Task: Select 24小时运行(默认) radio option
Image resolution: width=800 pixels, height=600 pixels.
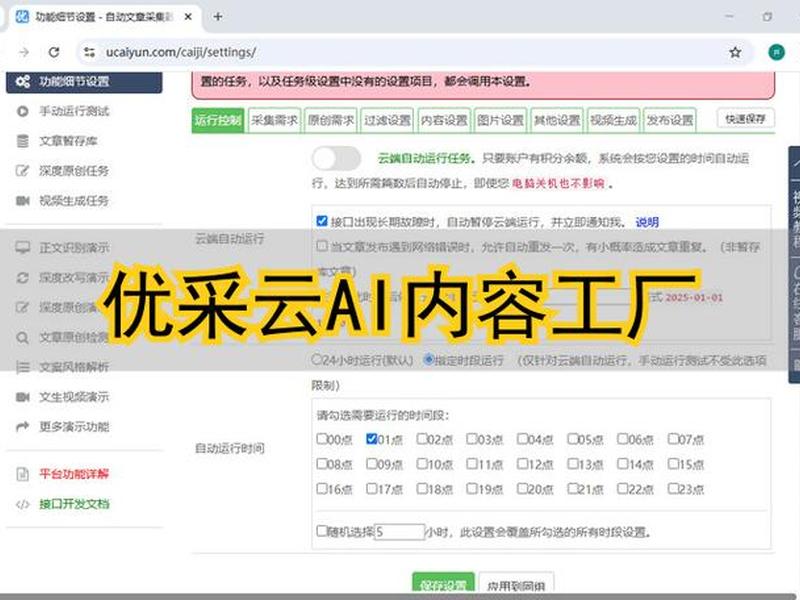Action: click(x=316, y=359)
